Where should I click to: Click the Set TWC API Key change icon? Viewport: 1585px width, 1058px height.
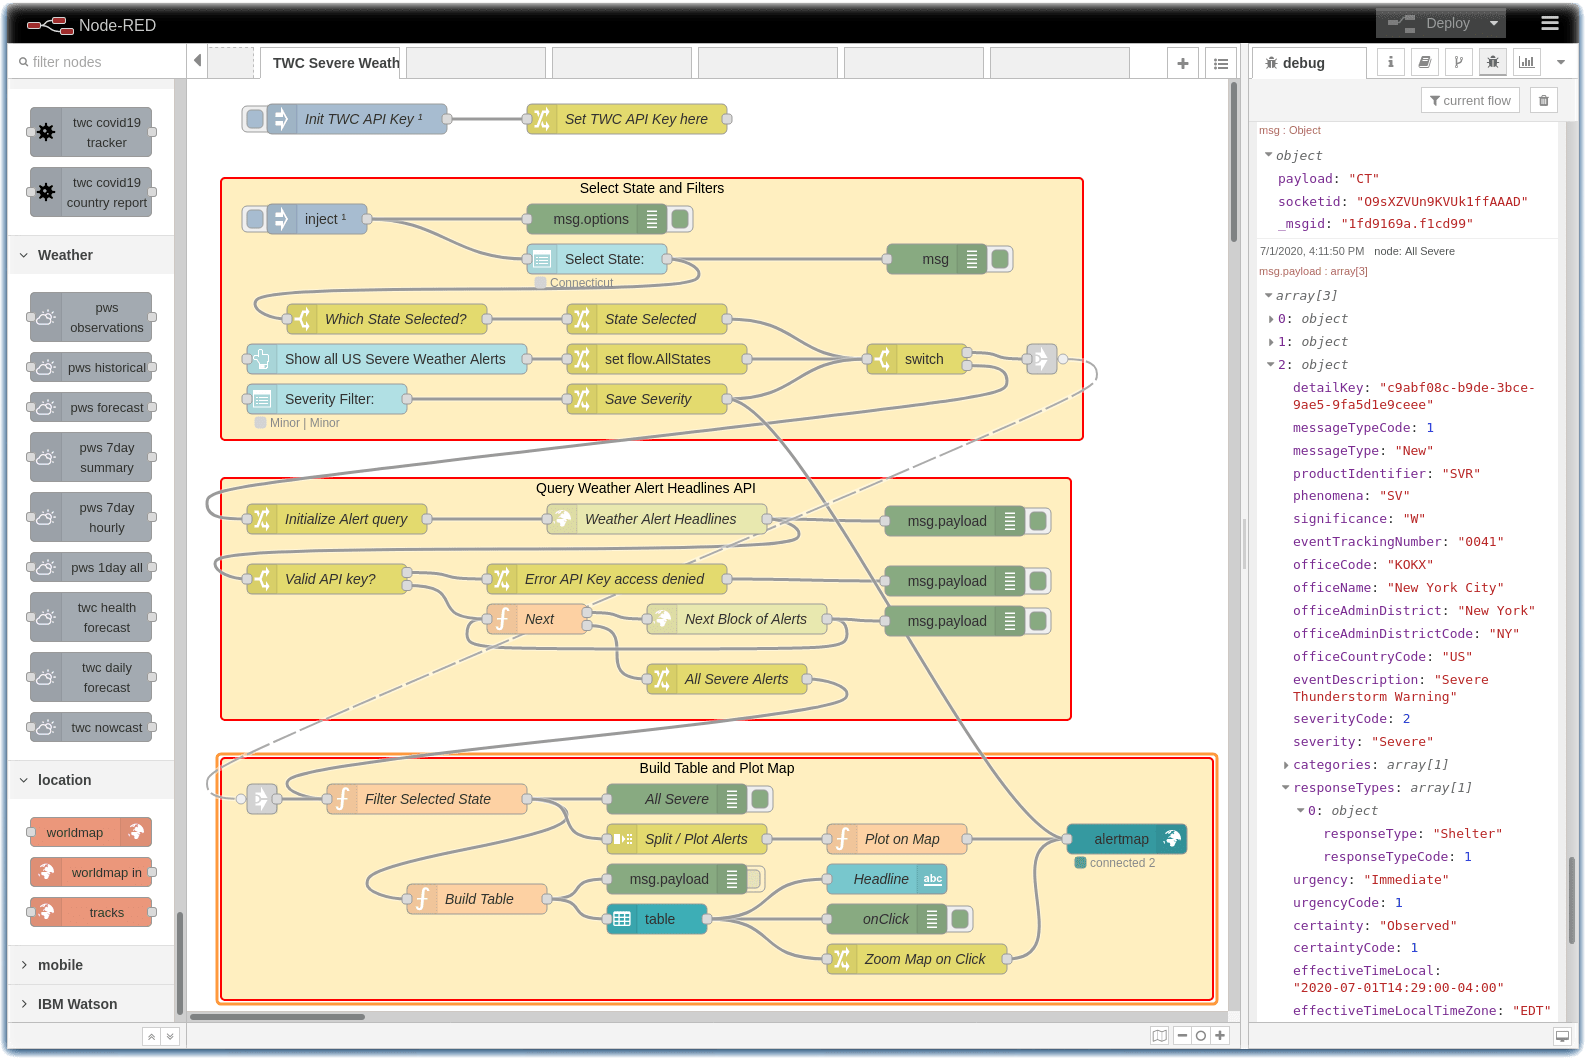tap(542, 119)
